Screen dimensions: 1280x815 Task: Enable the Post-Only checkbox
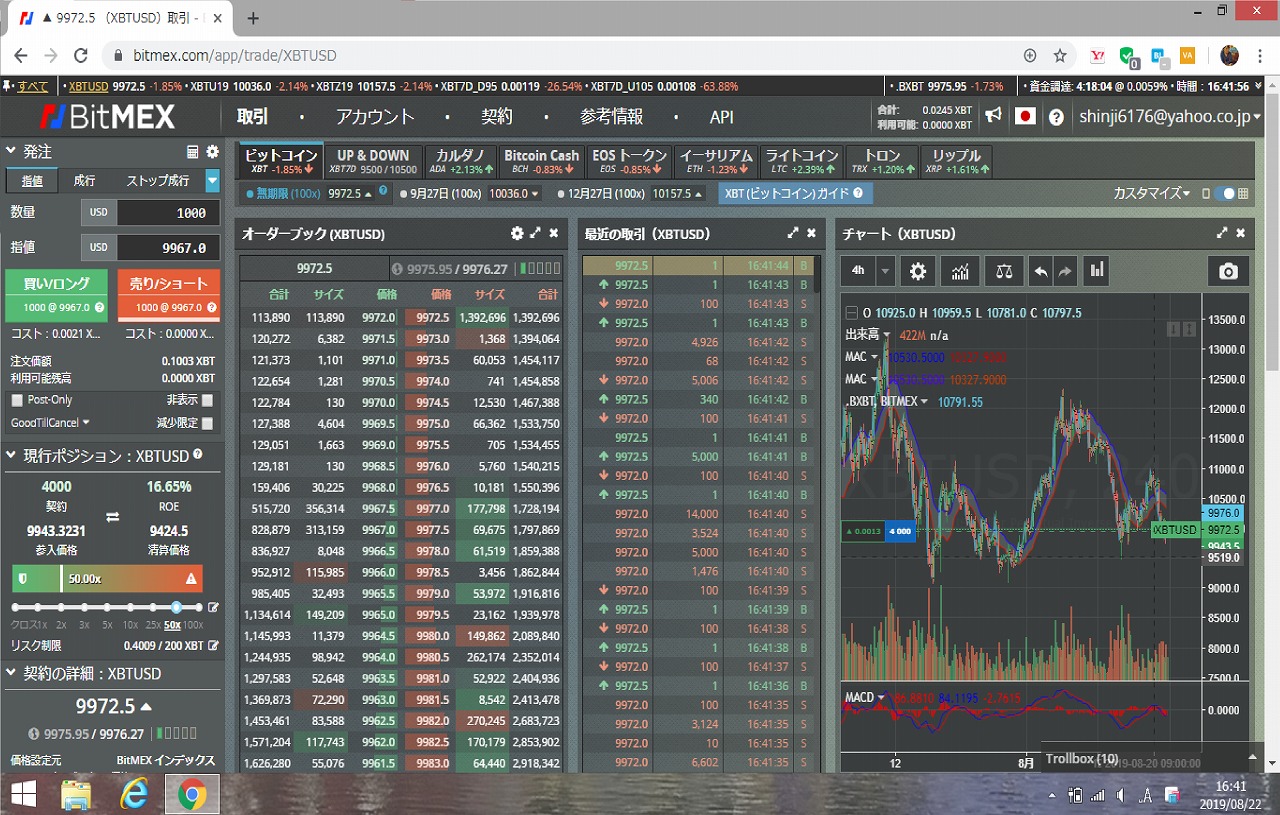[x=17, y=400]
